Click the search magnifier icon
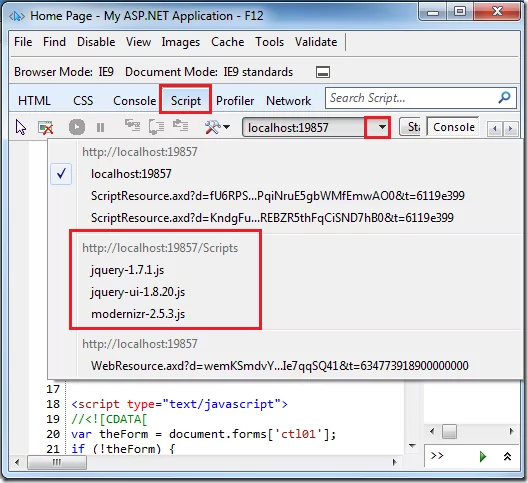 click(x=504, y=98)
